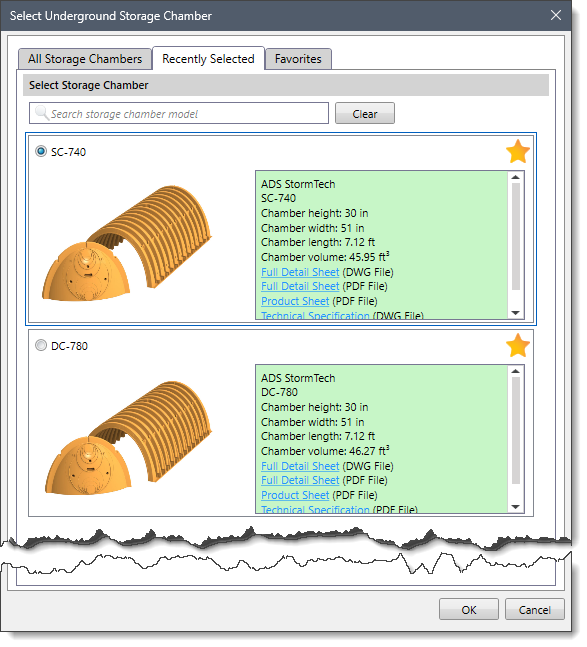Screen dimensions: 587x647
Task: Click 'Chamber width: 51 in' under SC-740
Action: 313,228
